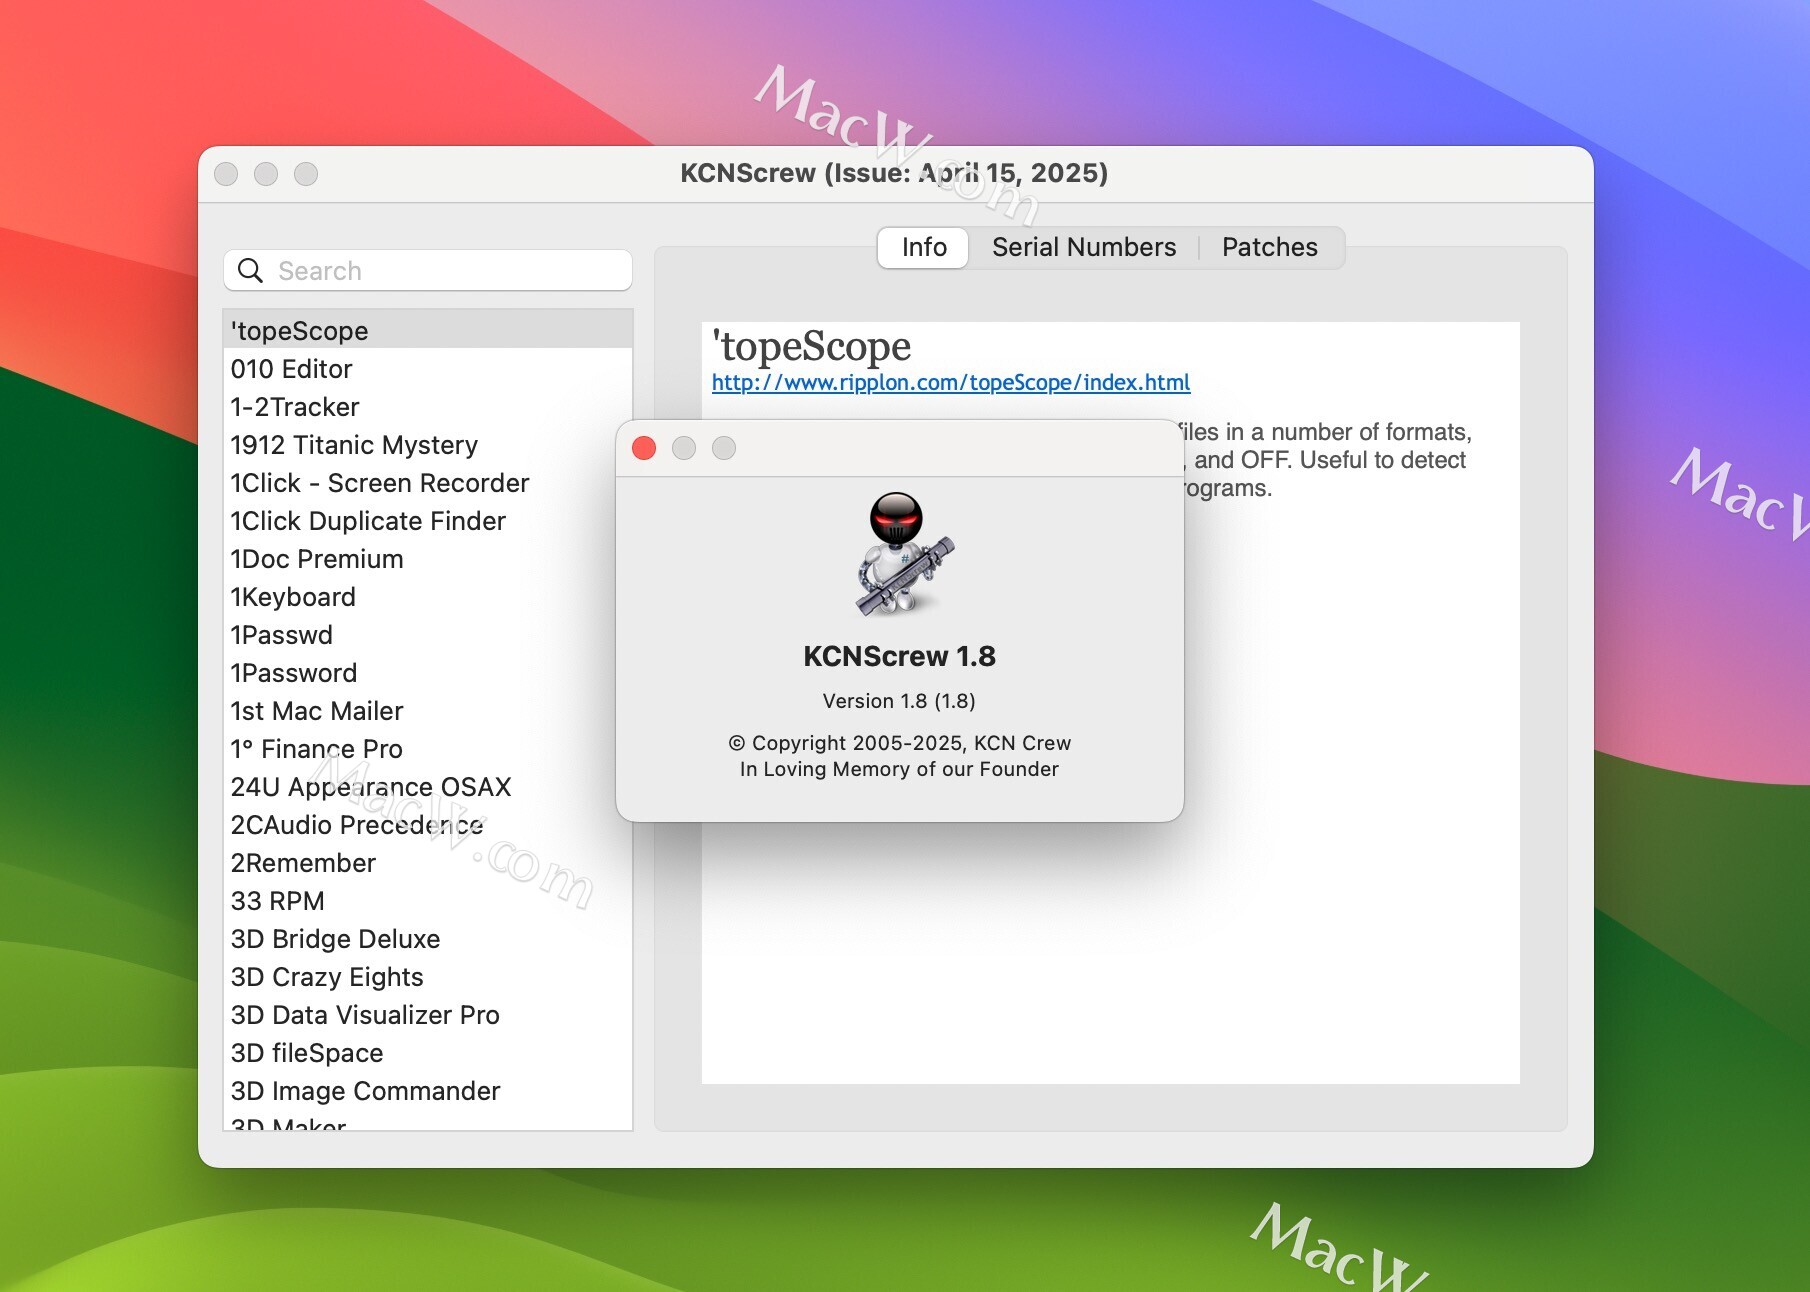Select 1-2Tracker in the list
The width and height of the screenshot is (1810, 1292).
(428, 407)
